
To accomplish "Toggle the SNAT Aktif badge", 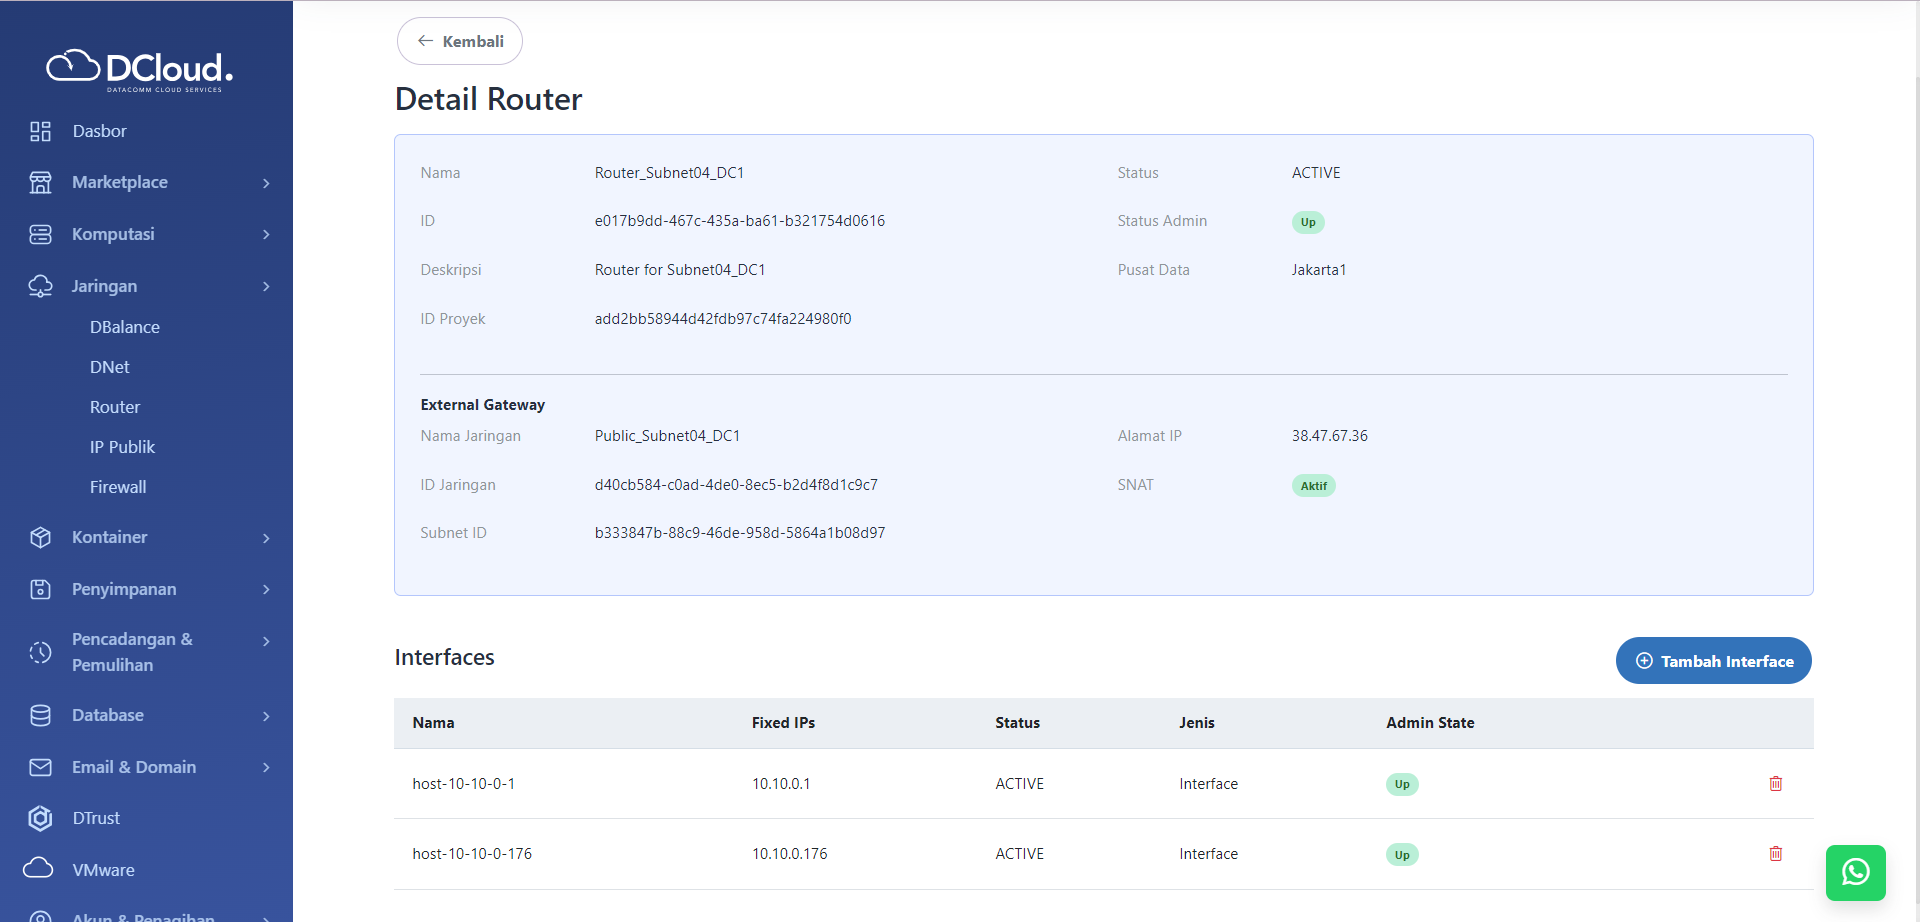I will (1313, 485).
